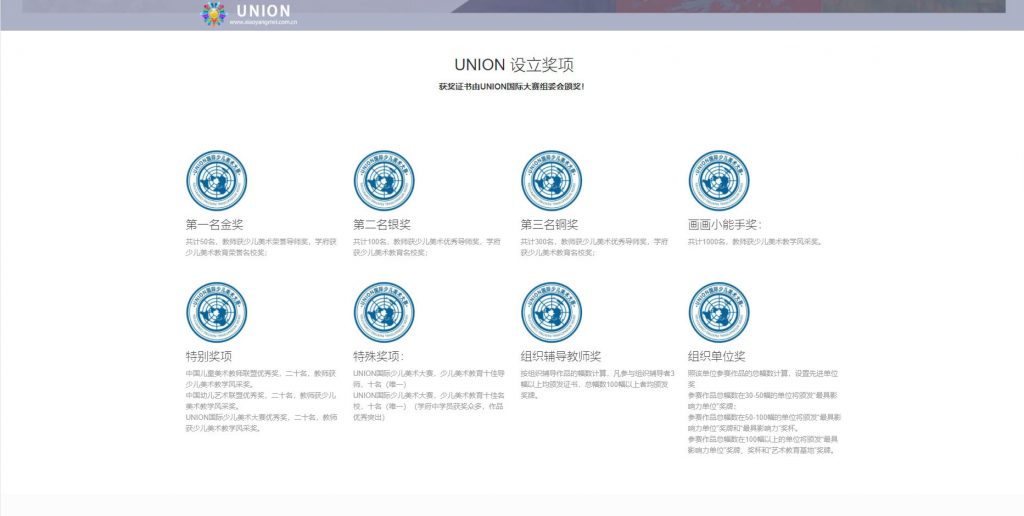Click the heading 组织单位奖
The image size is (1024, 516).
point(716,357)
